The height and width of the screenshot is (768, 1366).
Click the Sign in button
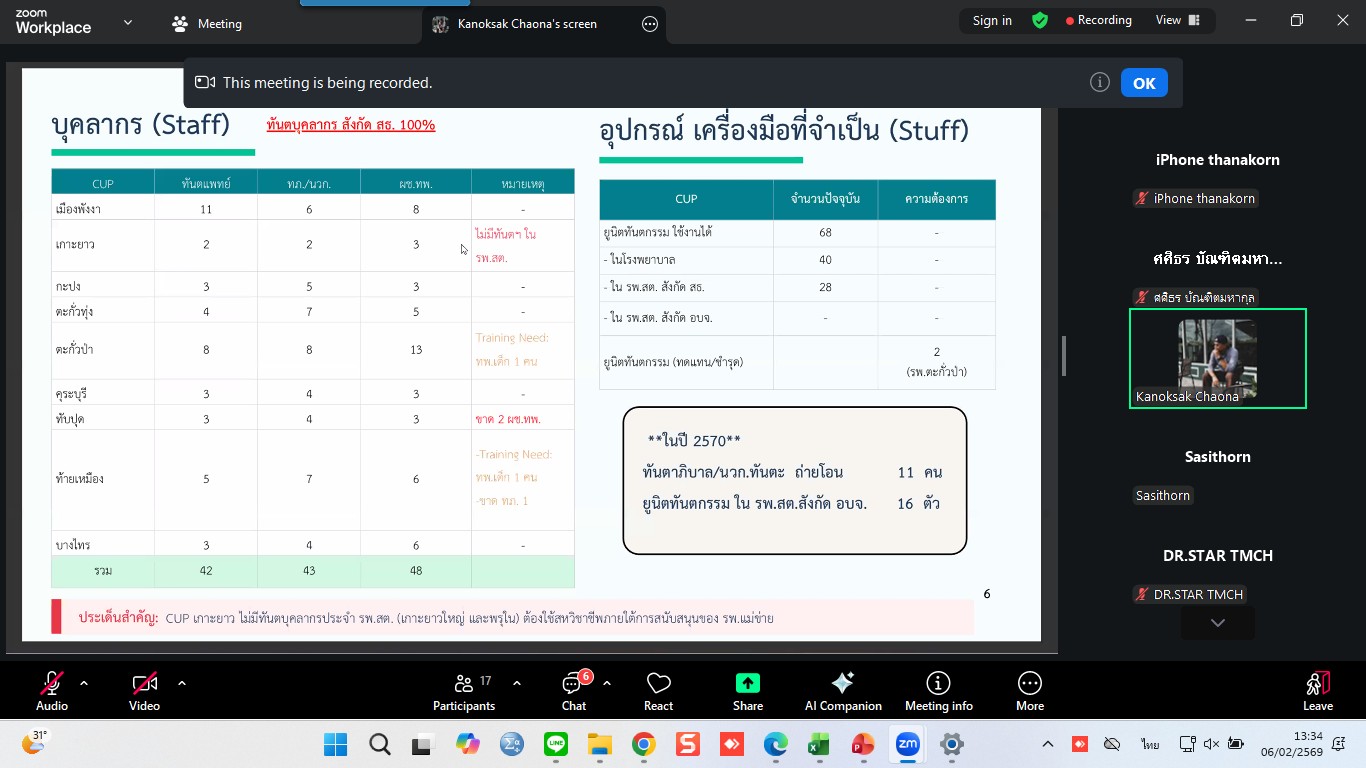(x=992, y=20)
